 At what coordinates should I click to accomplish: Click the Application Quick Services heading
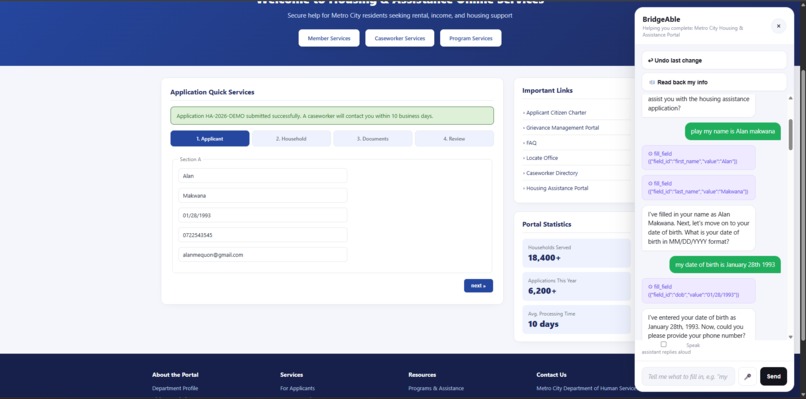click(212, 92)
